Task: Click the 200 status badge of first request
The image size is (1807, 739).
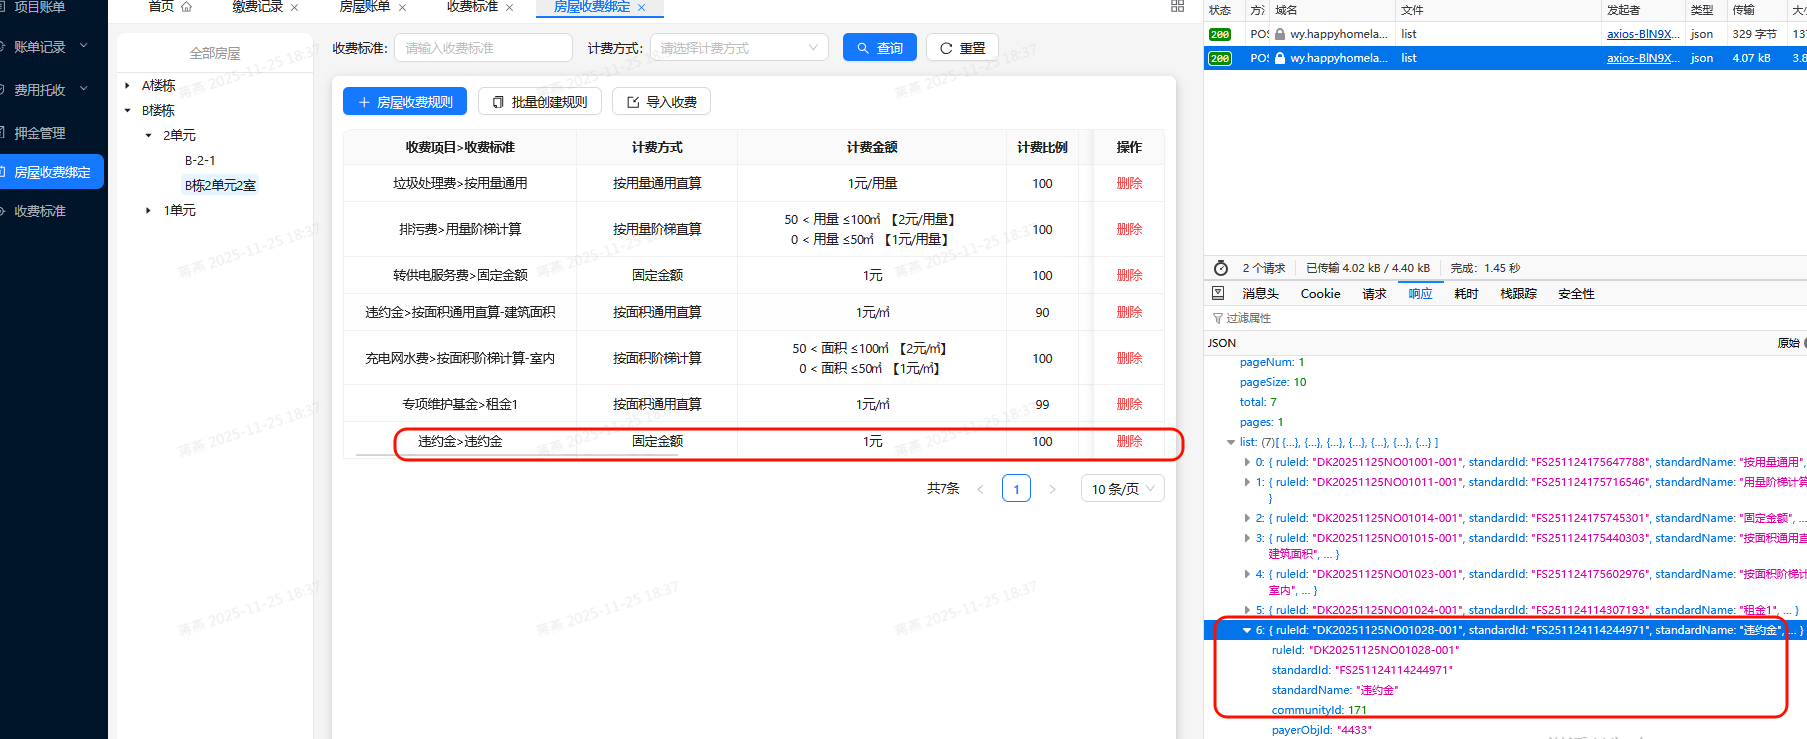Action: coord(1220,34)
